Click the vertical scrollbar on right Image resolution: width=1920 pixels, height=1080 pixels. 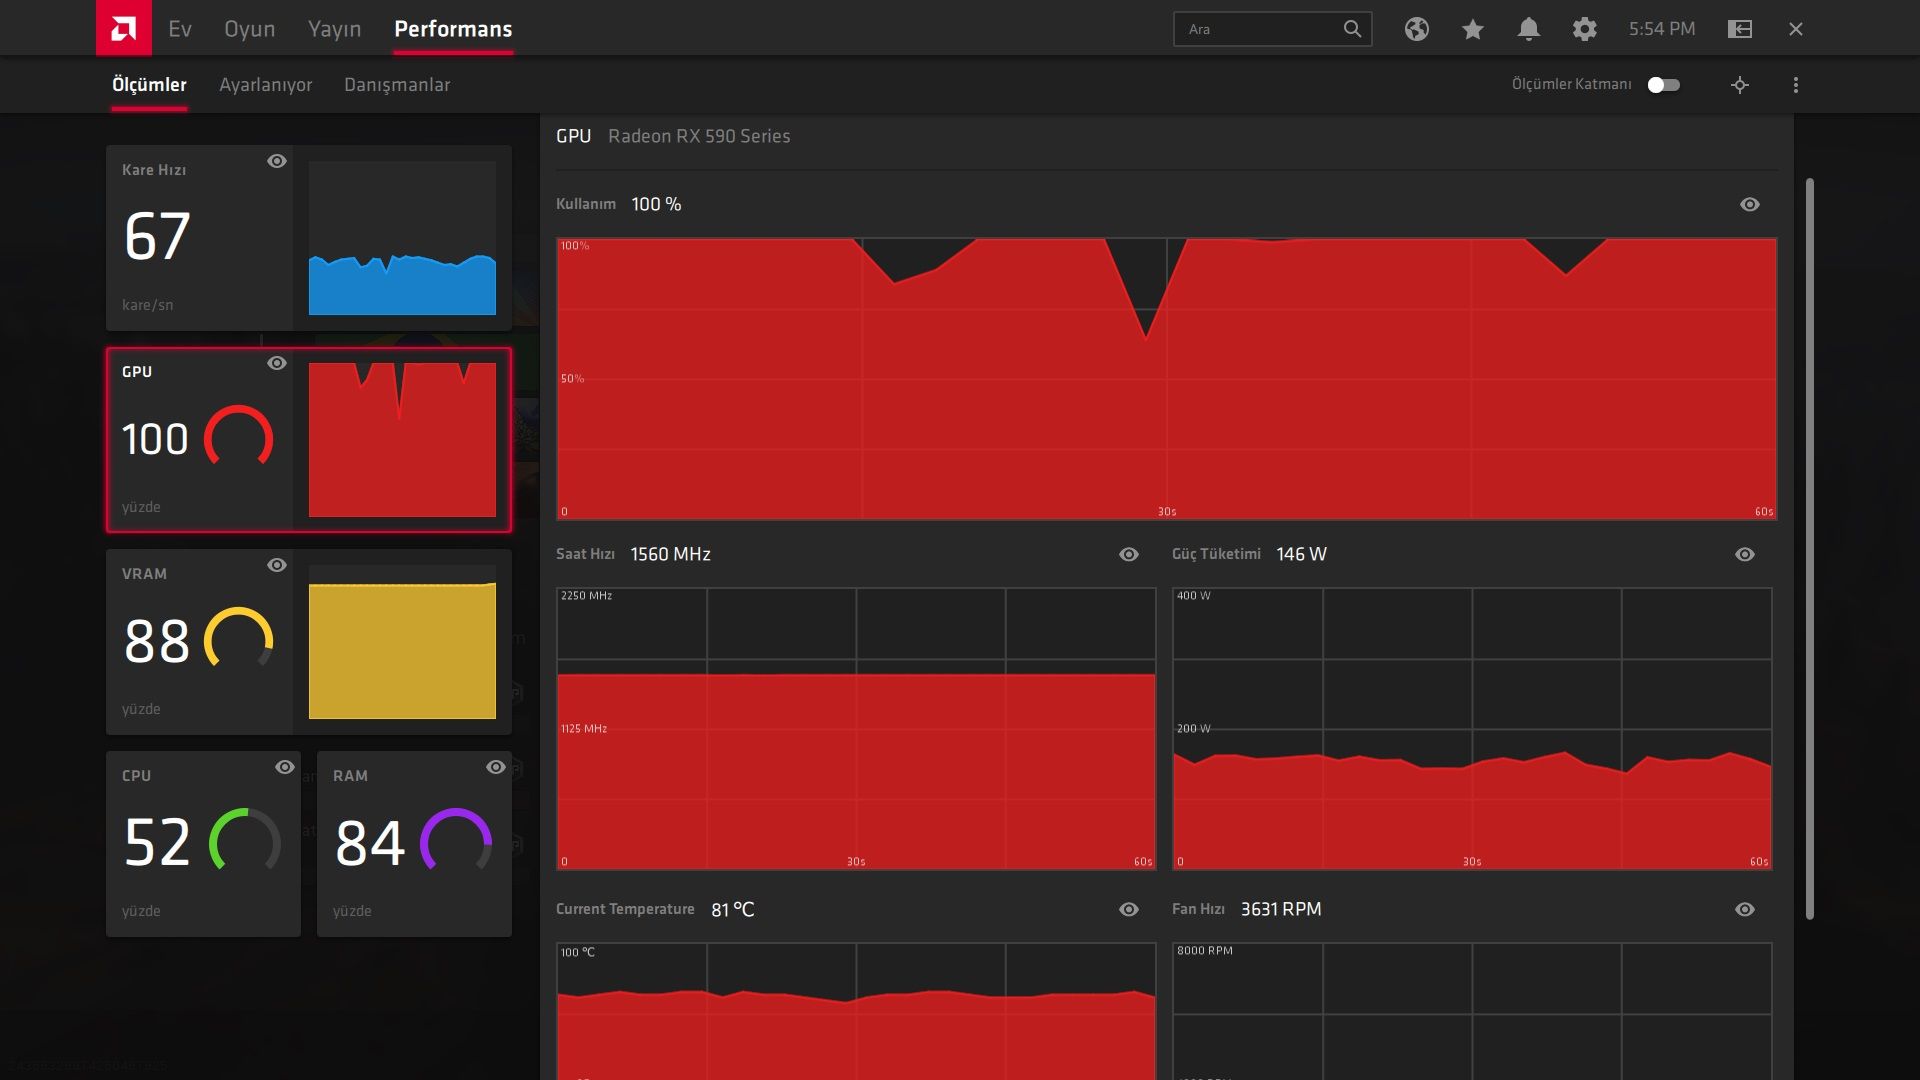(1809, 548)
